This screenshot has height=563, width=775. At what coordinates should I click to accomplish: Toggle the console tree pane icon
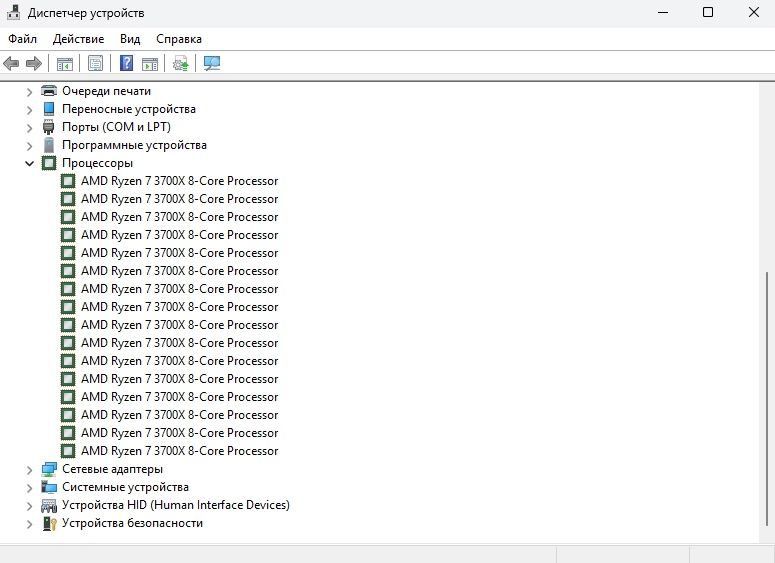[x=65, y=64]
